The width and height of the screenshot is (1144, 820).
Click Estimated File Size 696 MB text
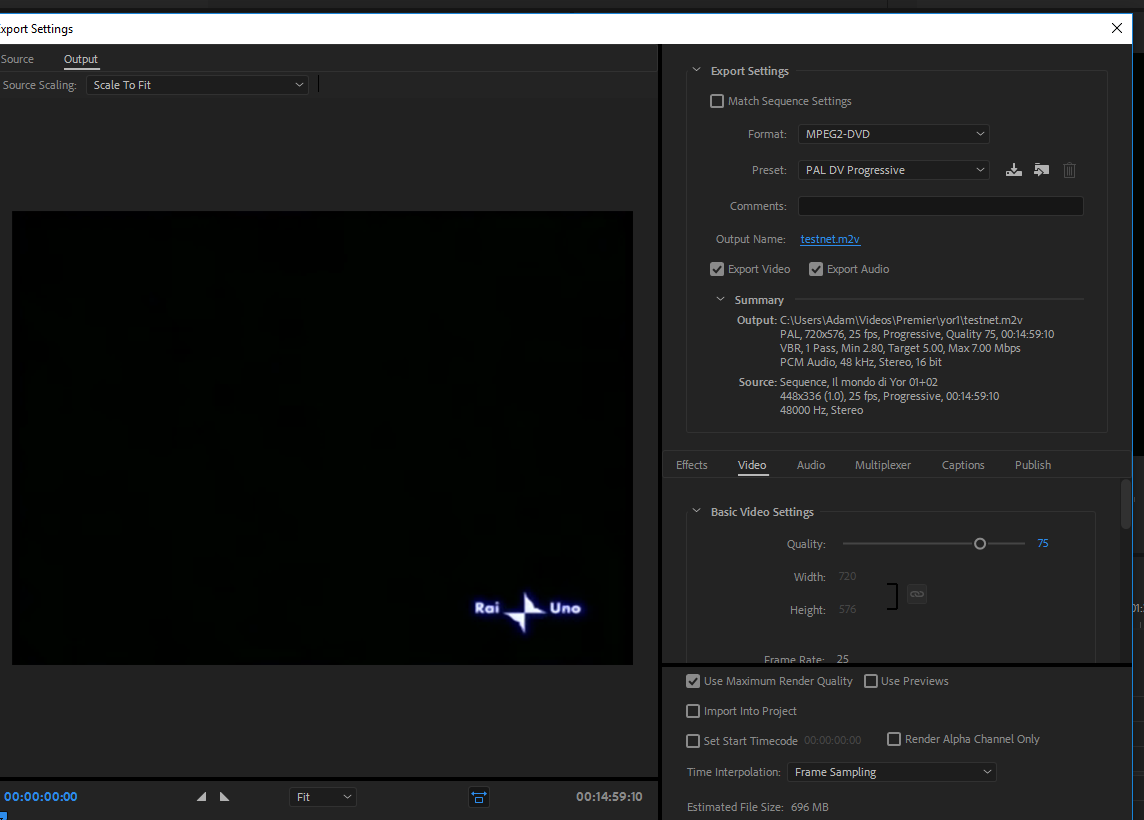tap(757, 807)
